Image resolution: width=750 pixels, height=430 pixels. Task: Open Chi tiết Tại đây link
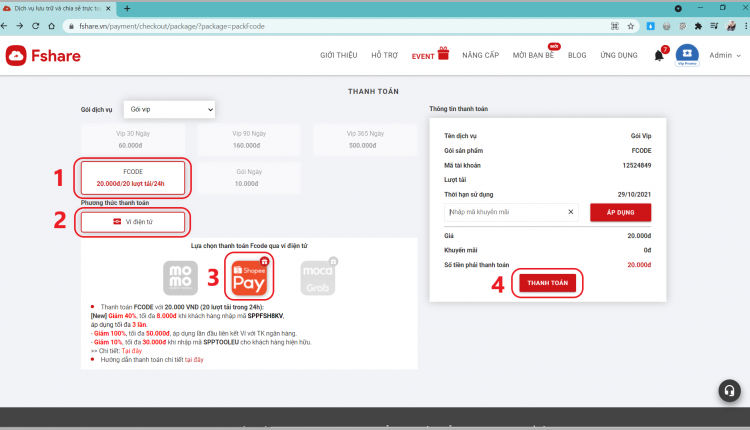(x=132, y=351)
